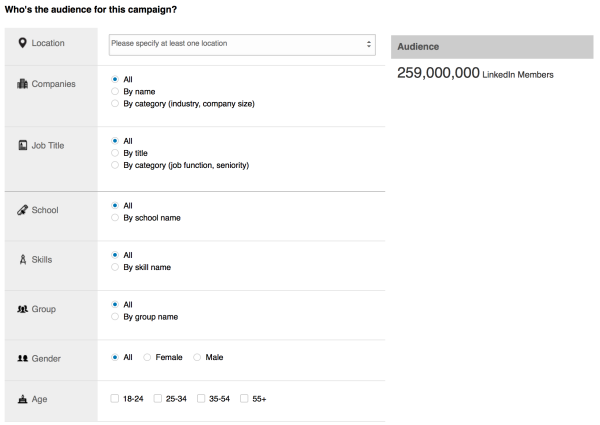Select By skill name option
This screenshot has height=425, width=600.
coord(115,267)
